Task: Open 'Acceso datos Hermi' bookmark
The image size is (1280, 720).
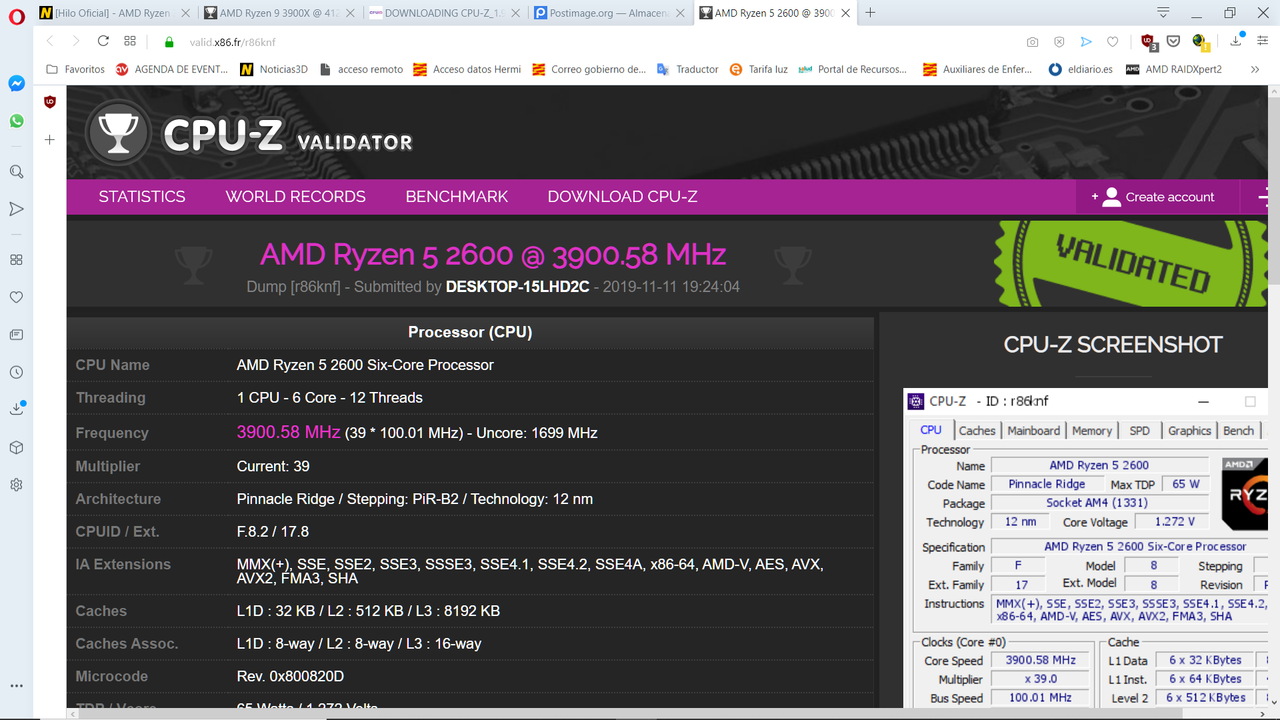Action: tap(468, 69)
